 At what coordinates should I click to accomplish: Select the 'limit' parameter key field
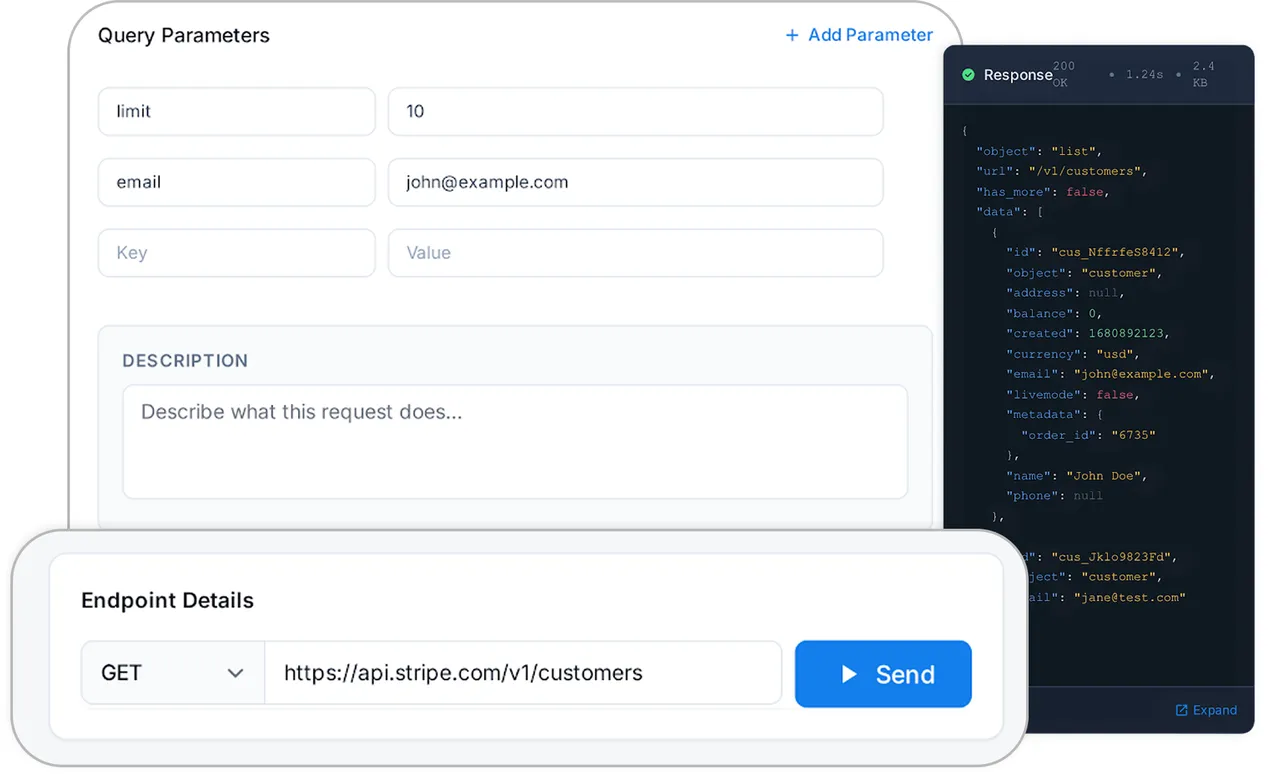(x=237, y=111)
